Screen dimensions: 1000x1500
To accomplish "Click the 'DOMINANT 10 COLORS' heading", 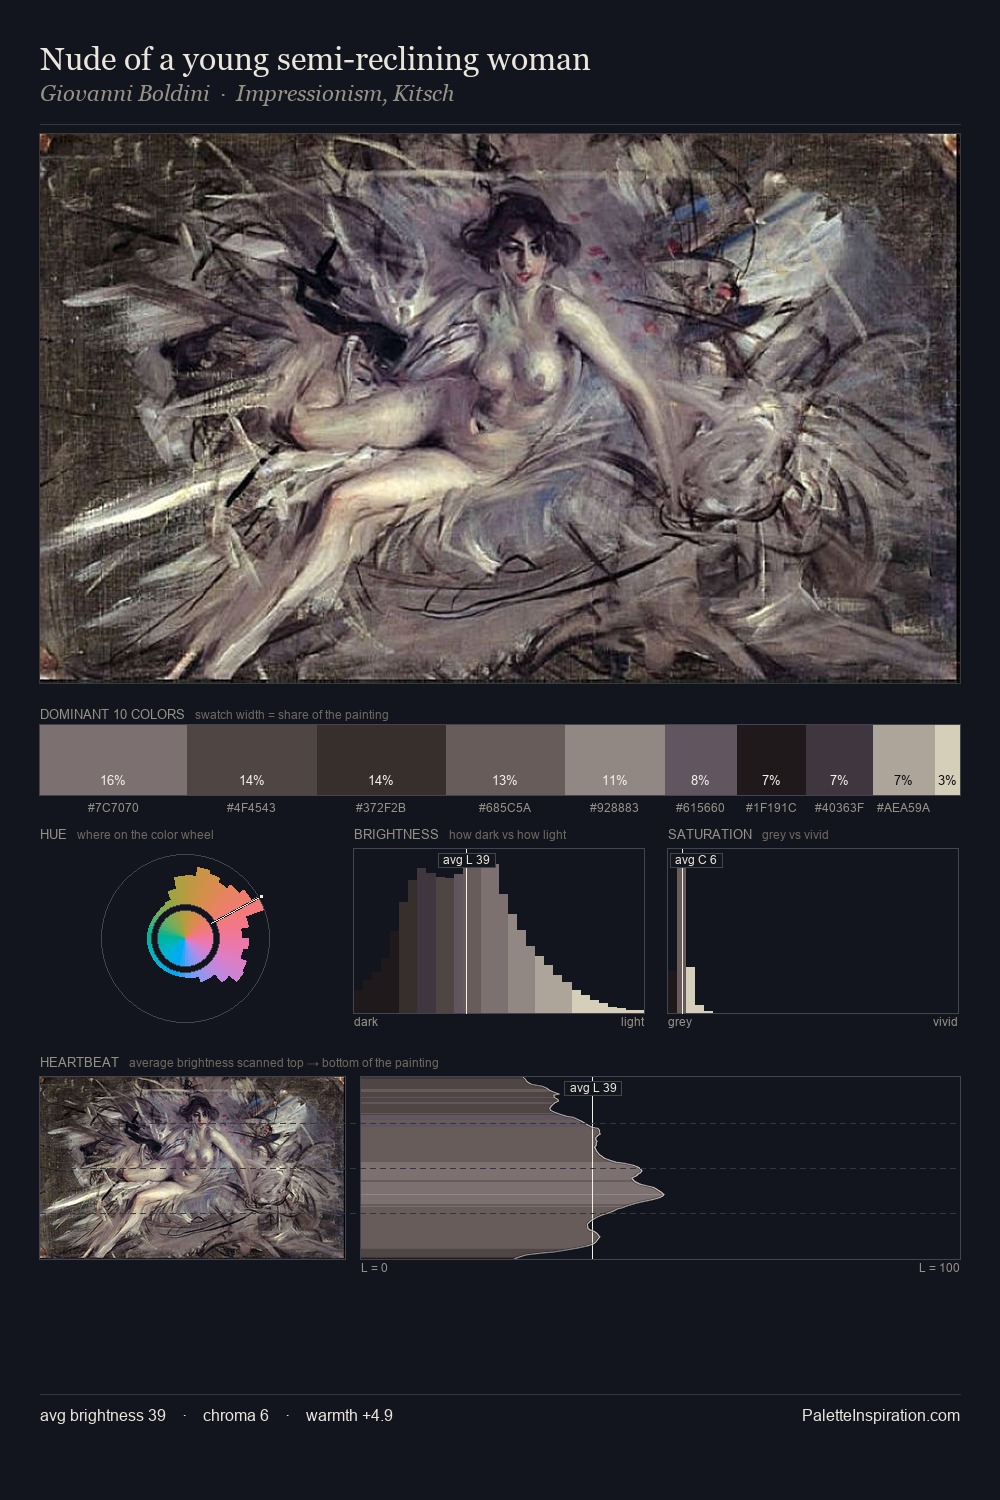I will 112,714.
